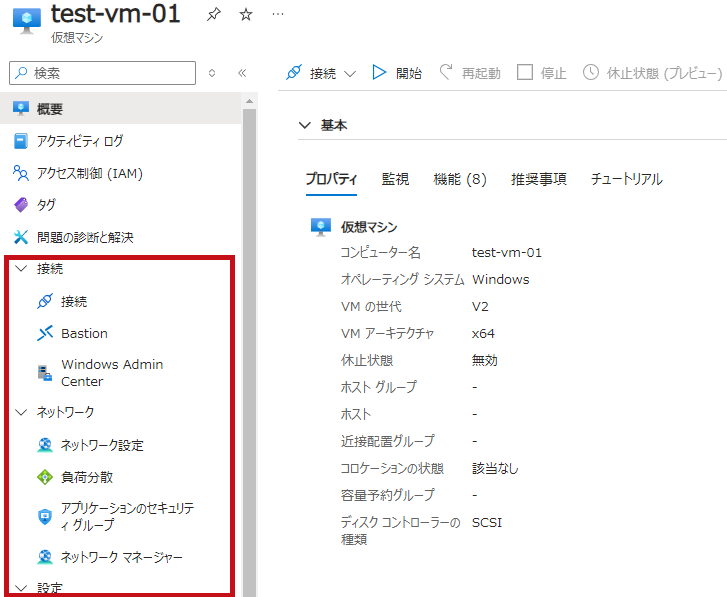
Task: Click the 仮想マシン heading monitor icon
Action: [320, 227]
